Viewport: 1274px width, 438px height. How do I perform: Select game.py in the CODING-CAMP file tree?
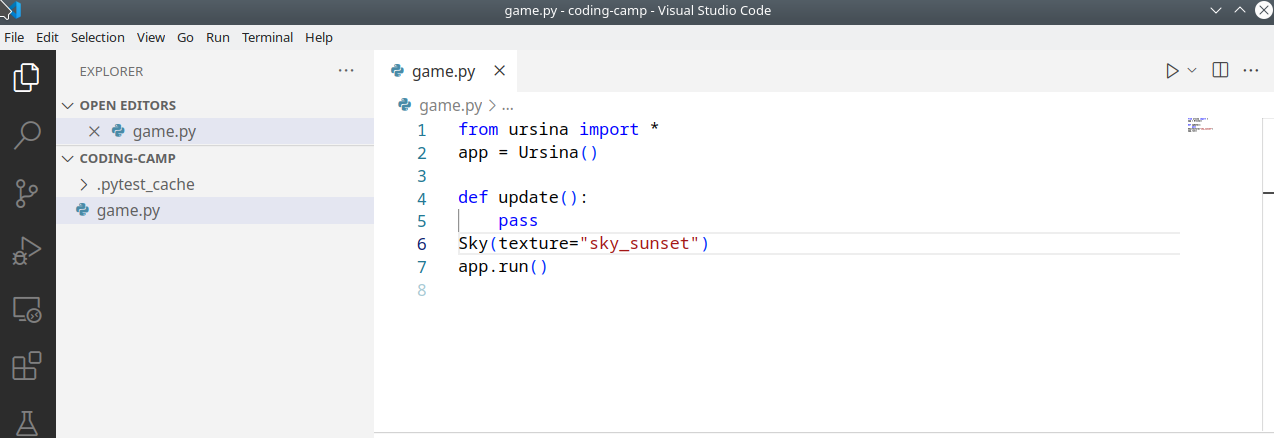click(127, 211)
